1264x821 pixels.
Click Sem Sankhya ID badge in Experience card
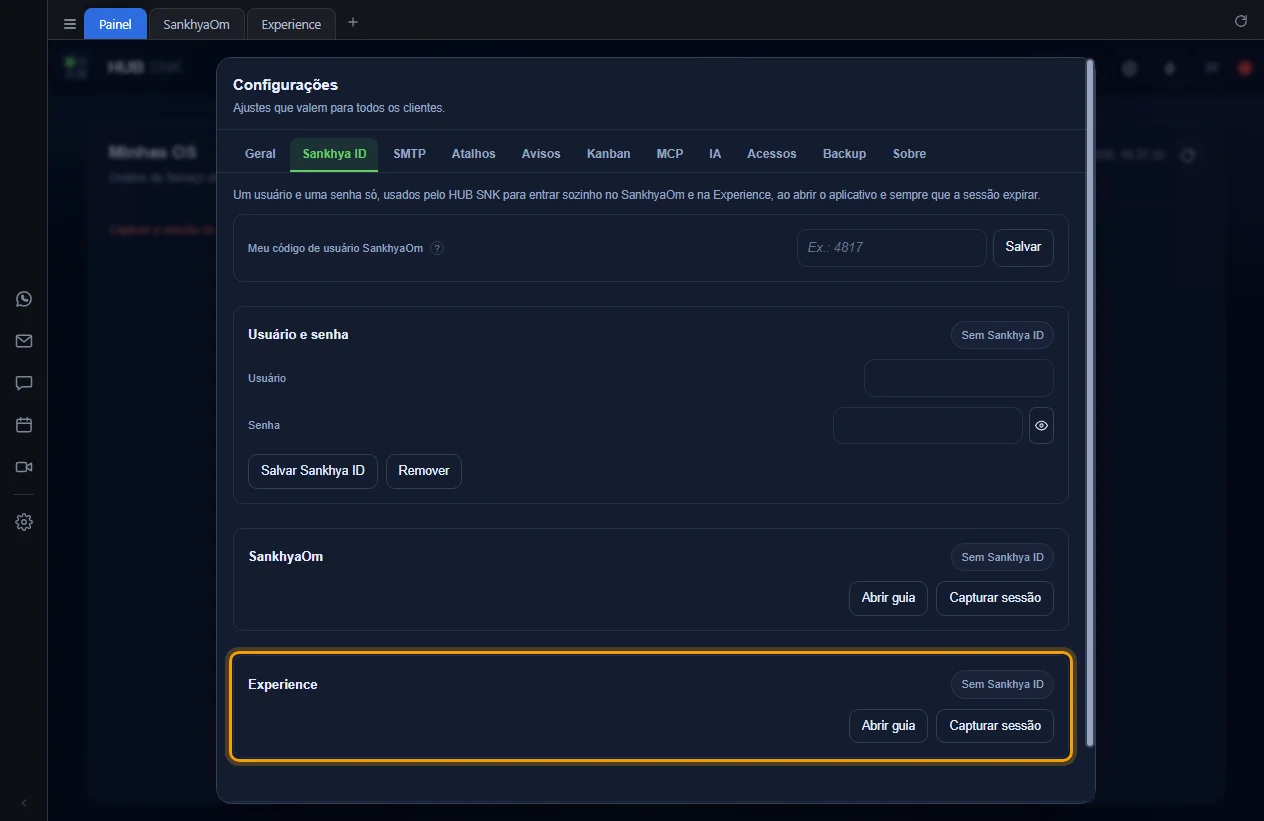coord(1002,684)
